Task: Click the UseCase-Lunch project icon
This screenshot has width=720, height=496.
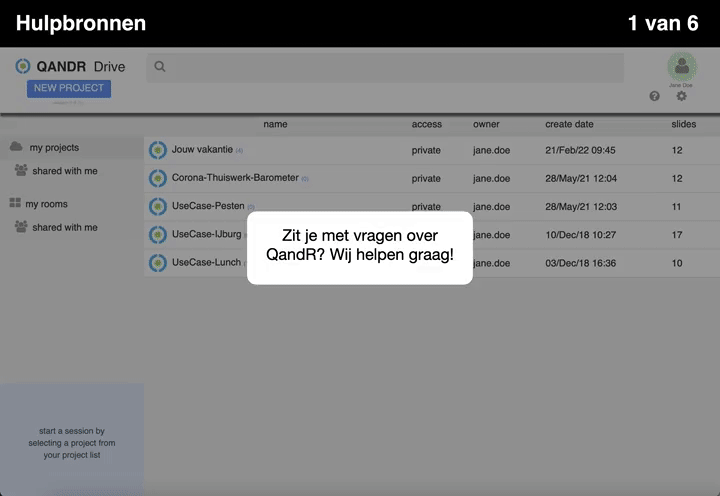Action: click(x=157, y=263)
